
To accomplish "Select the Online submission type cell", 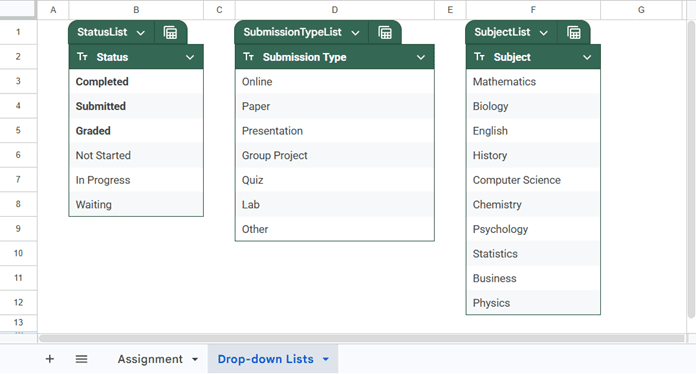I will [x=335, y=82].
